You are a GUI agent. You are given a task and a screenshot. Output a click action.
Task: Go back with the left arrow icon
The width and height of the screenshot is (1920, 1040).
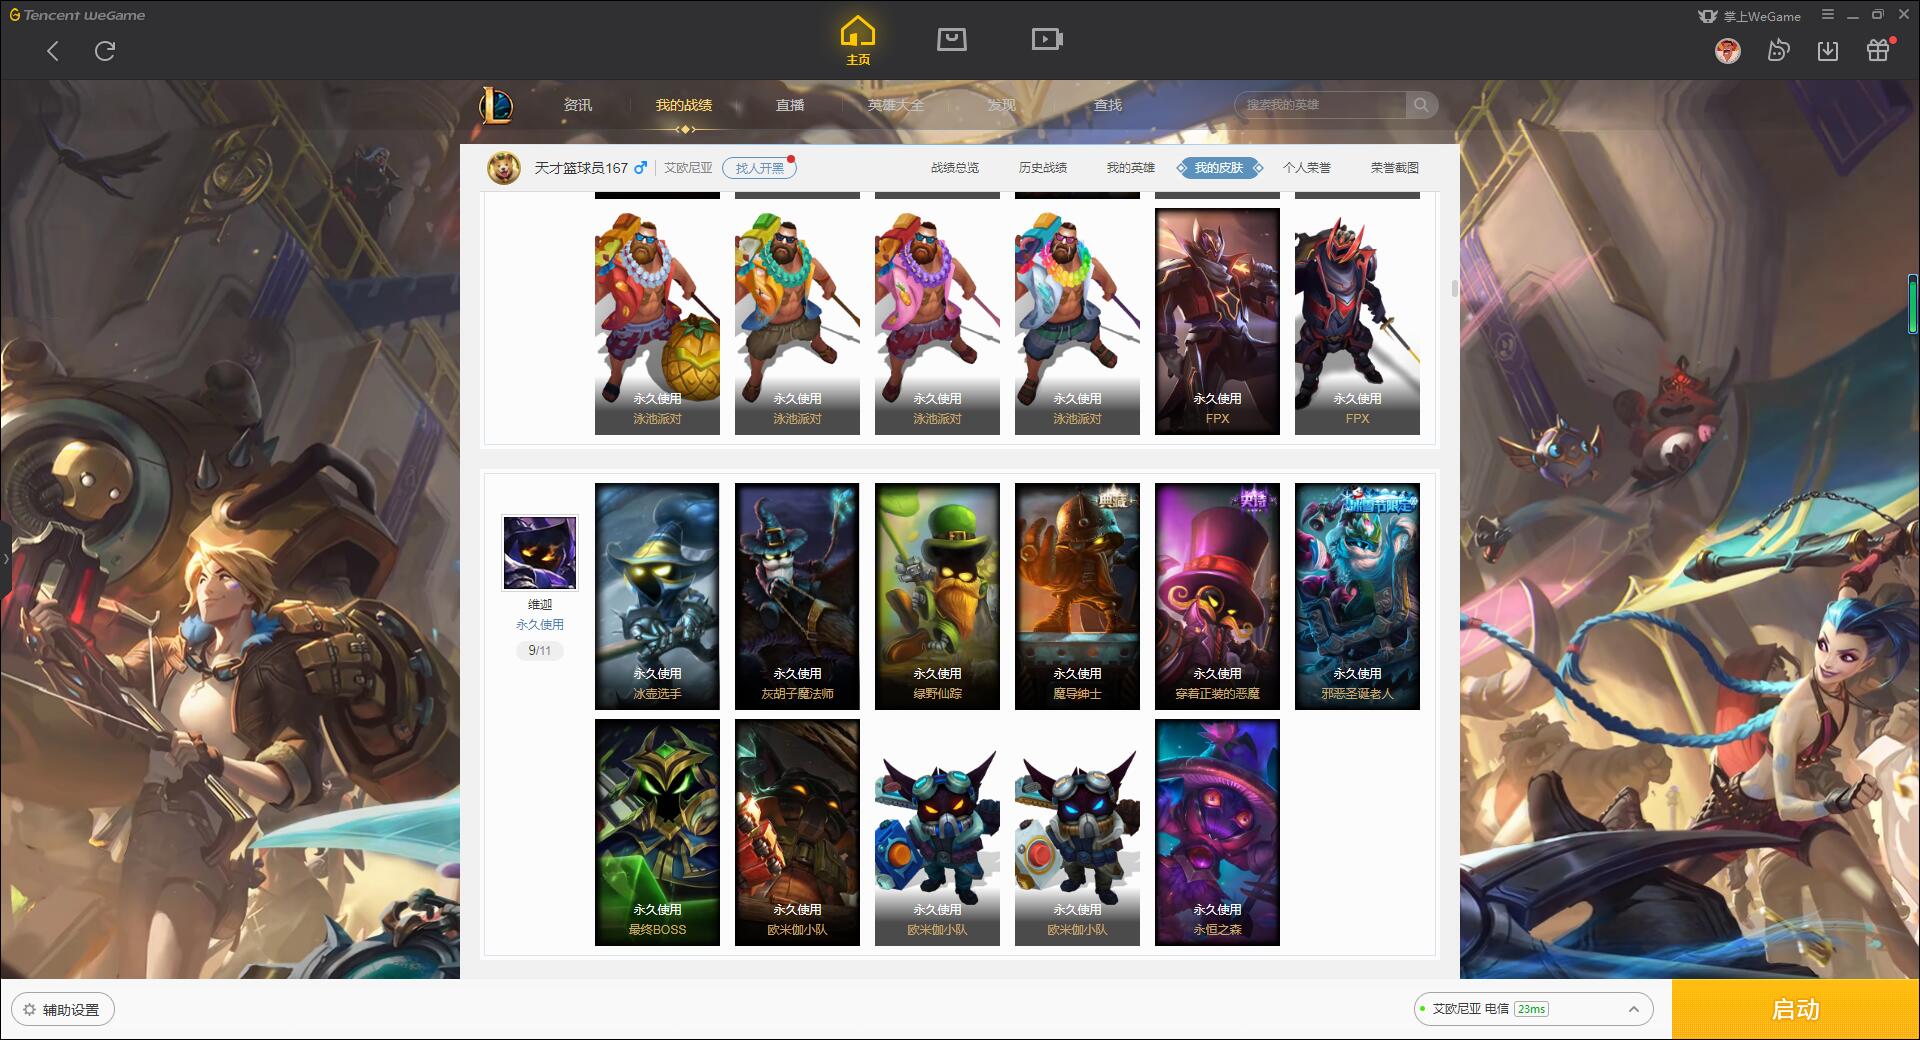53,51
